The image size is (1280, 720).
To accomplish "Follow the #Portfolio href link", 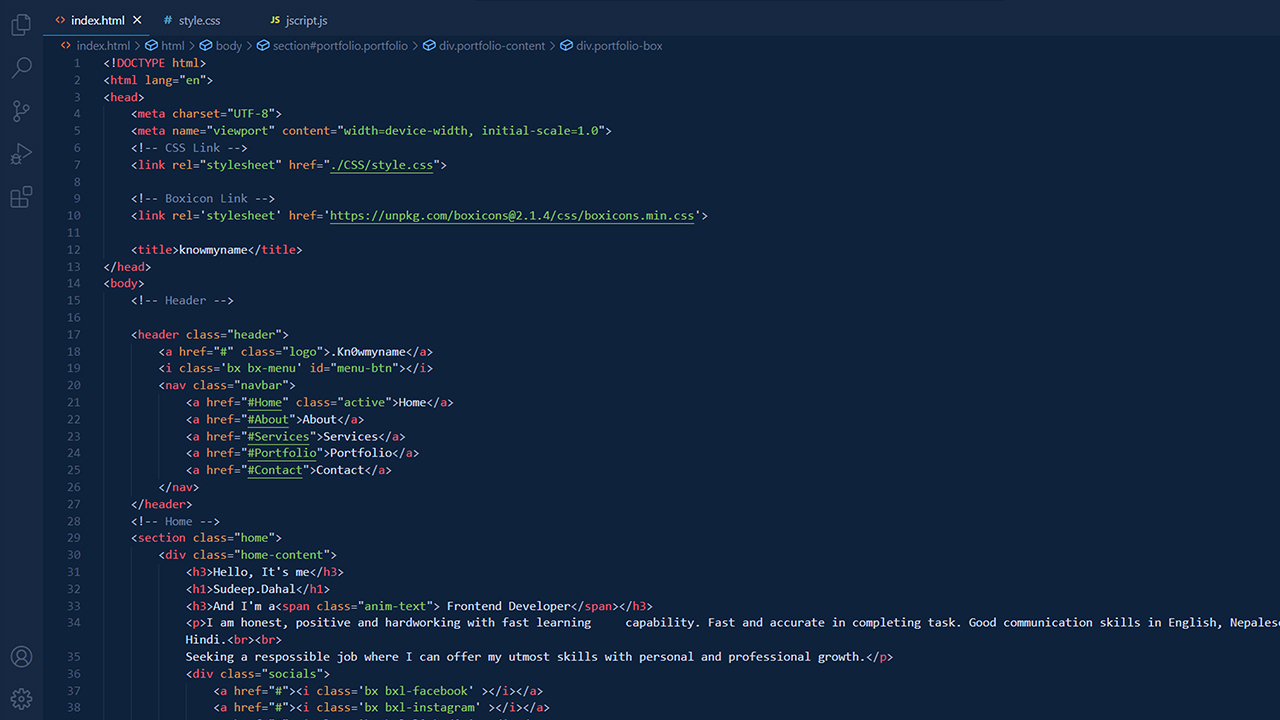I will (x=282, y=453).
